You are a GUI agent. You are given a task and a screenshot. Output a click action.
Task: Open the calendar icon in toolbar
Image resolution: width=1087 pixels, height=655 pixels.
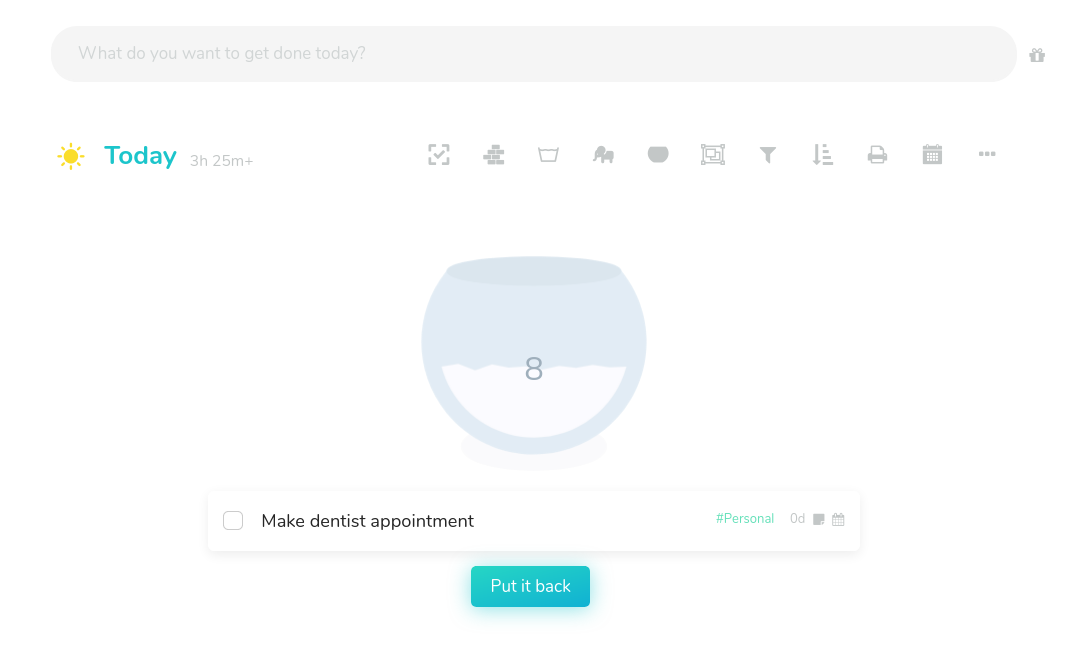click(932, 155)
